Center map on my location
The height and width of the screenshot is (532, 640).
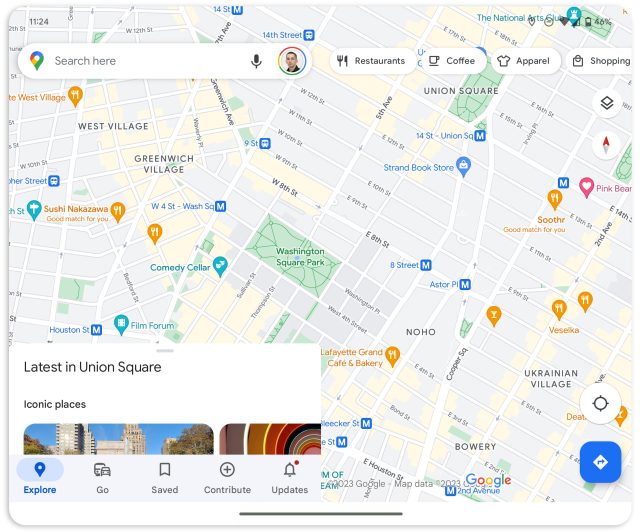click(x=600, y=403)
